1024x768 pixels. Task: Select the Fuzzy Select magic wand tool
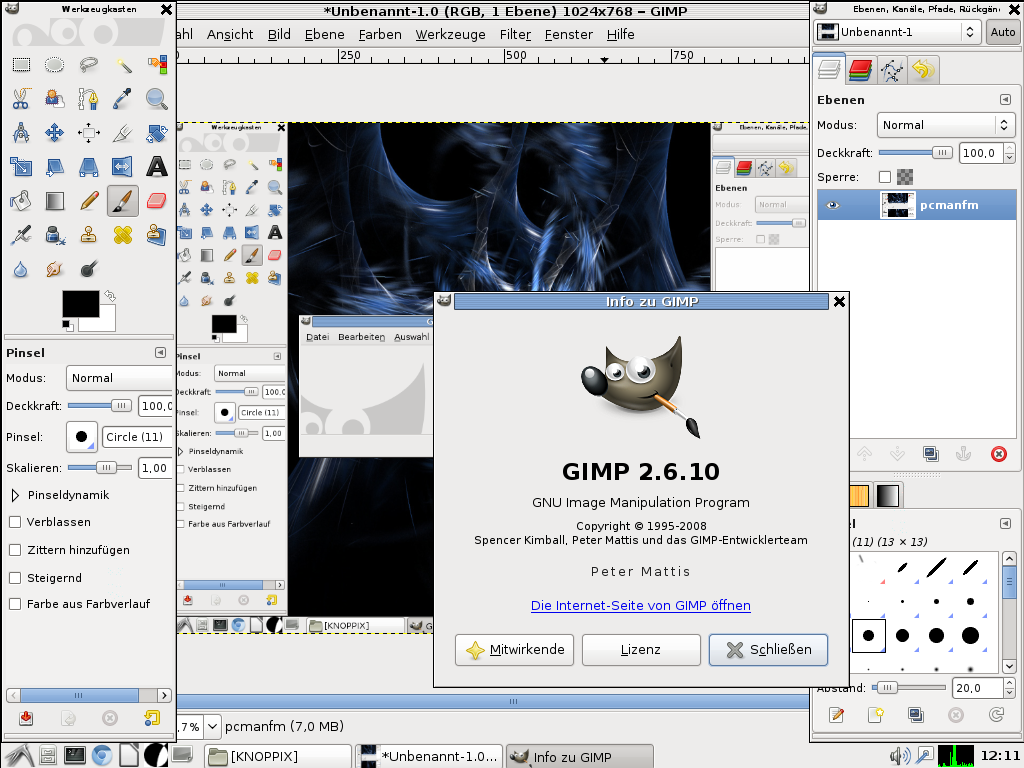point(122,64)
